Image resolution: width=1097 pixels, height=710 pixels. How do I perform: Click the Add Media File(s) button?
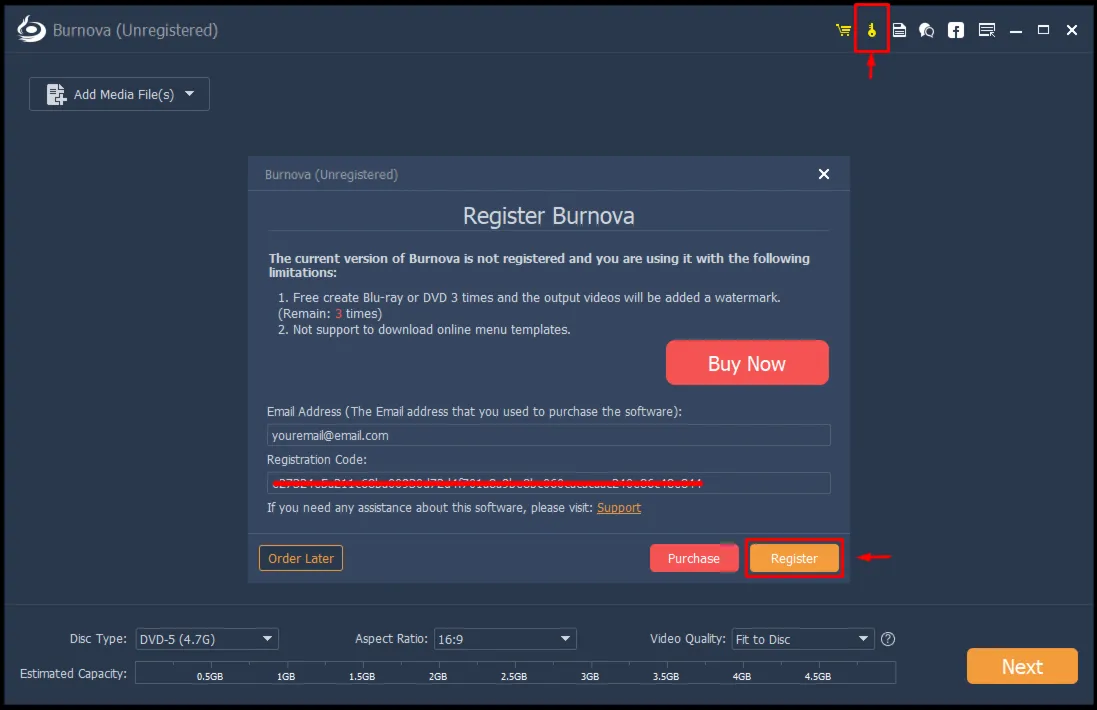pyautogui.click(x=119, y=94)
